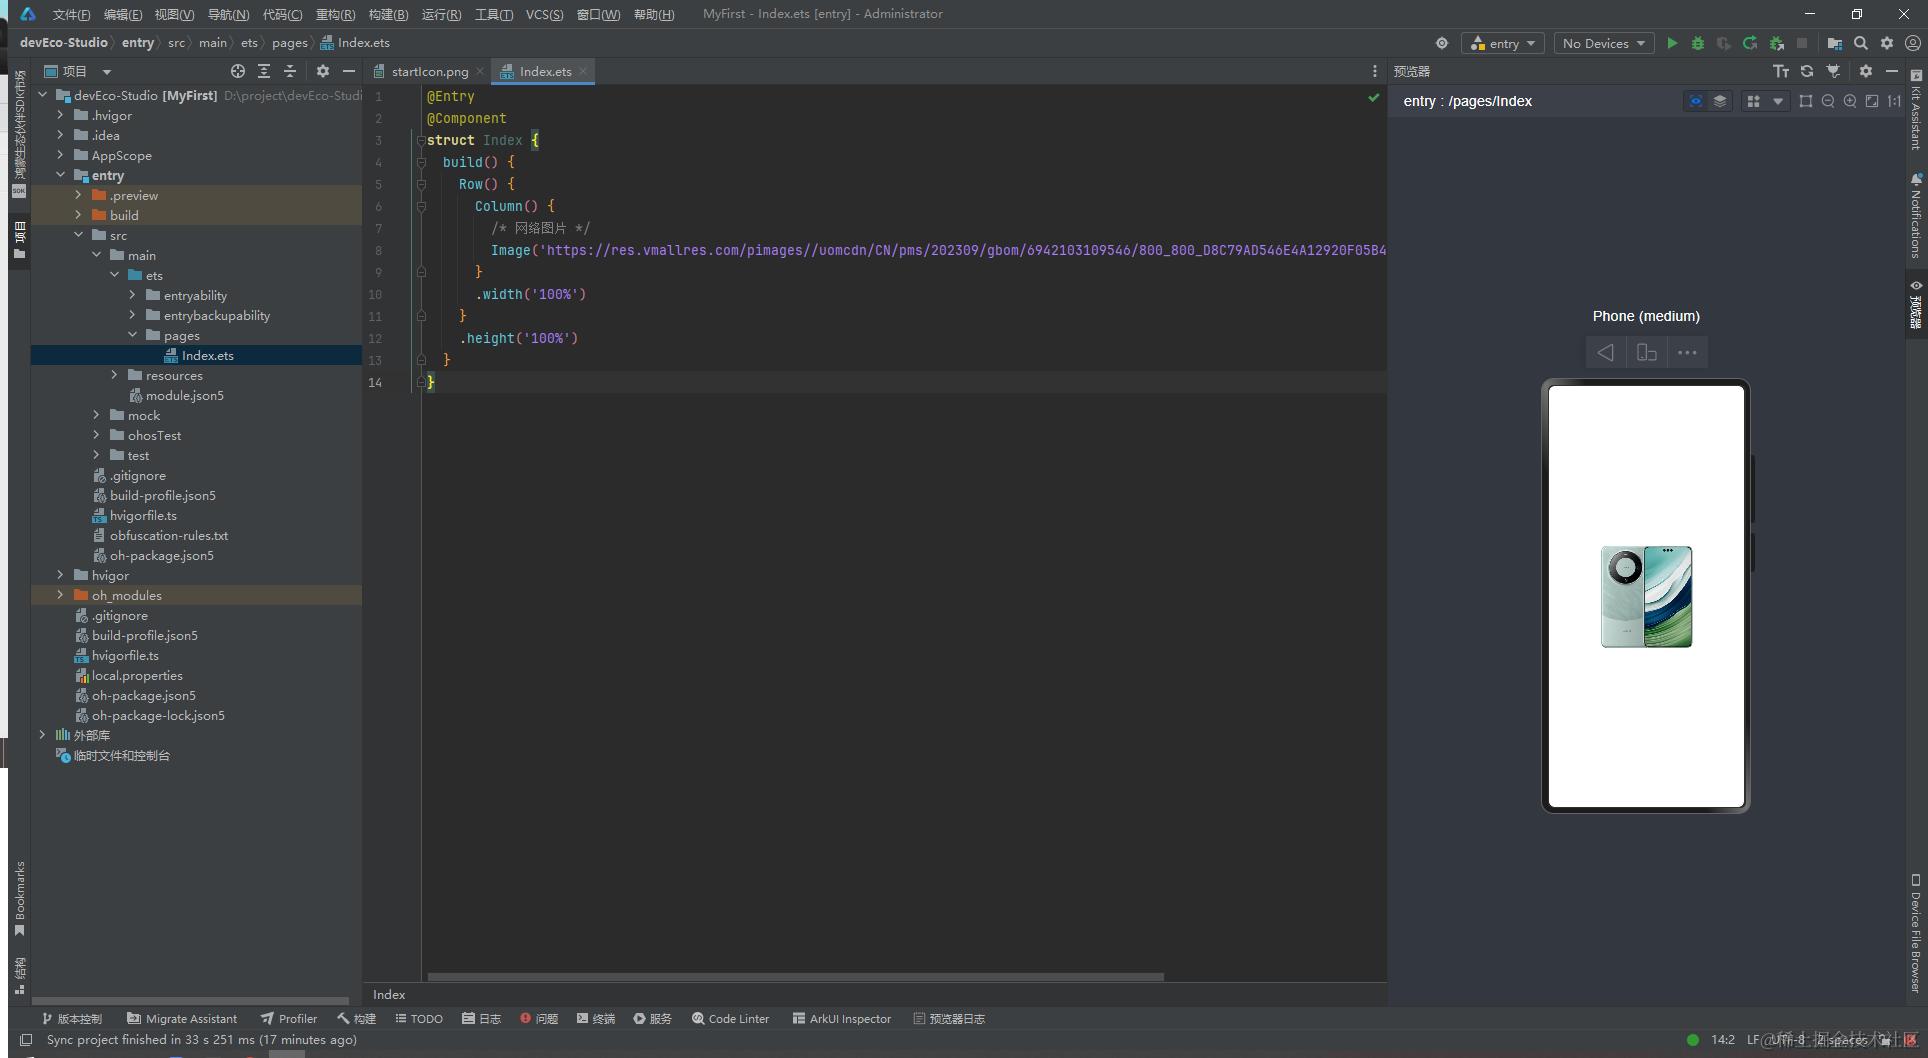Close the Index.ets editor tab

click(583, 71)
